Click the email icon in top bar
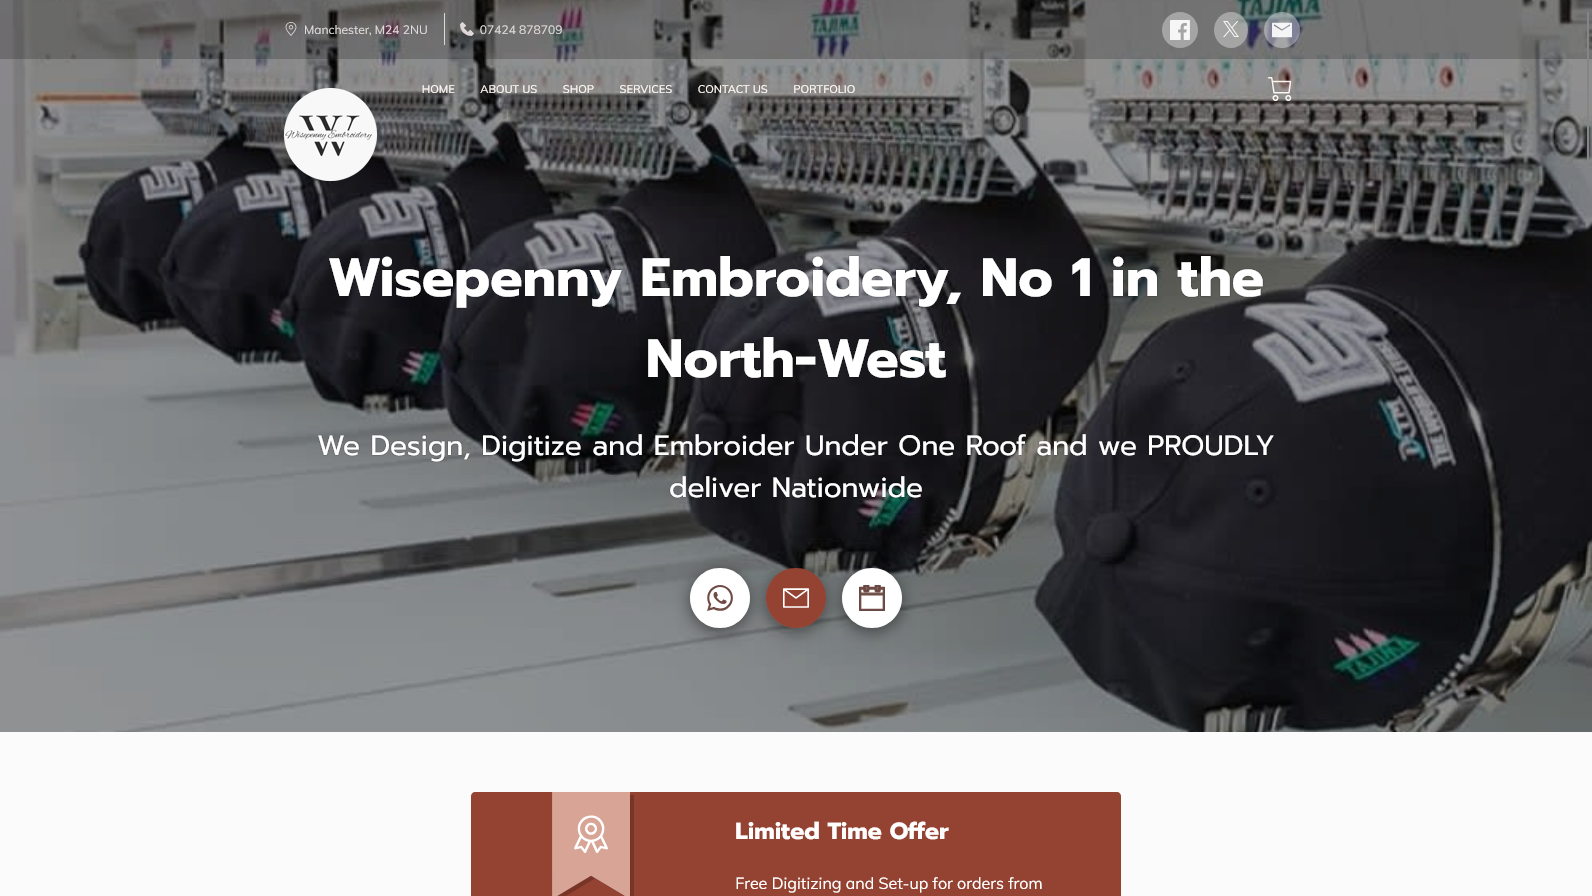This screenshot has width=1592, height=896. [x=1282, y=30]
